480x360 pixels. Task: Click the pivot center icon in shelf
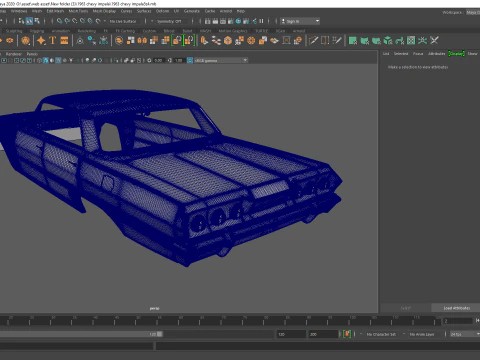click(x=80, y=41)
